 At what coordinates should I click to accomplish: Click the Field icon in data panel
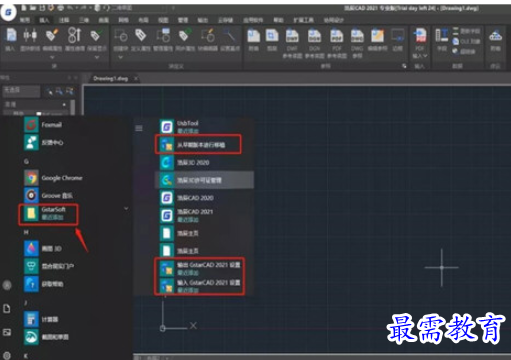point(442,35)
